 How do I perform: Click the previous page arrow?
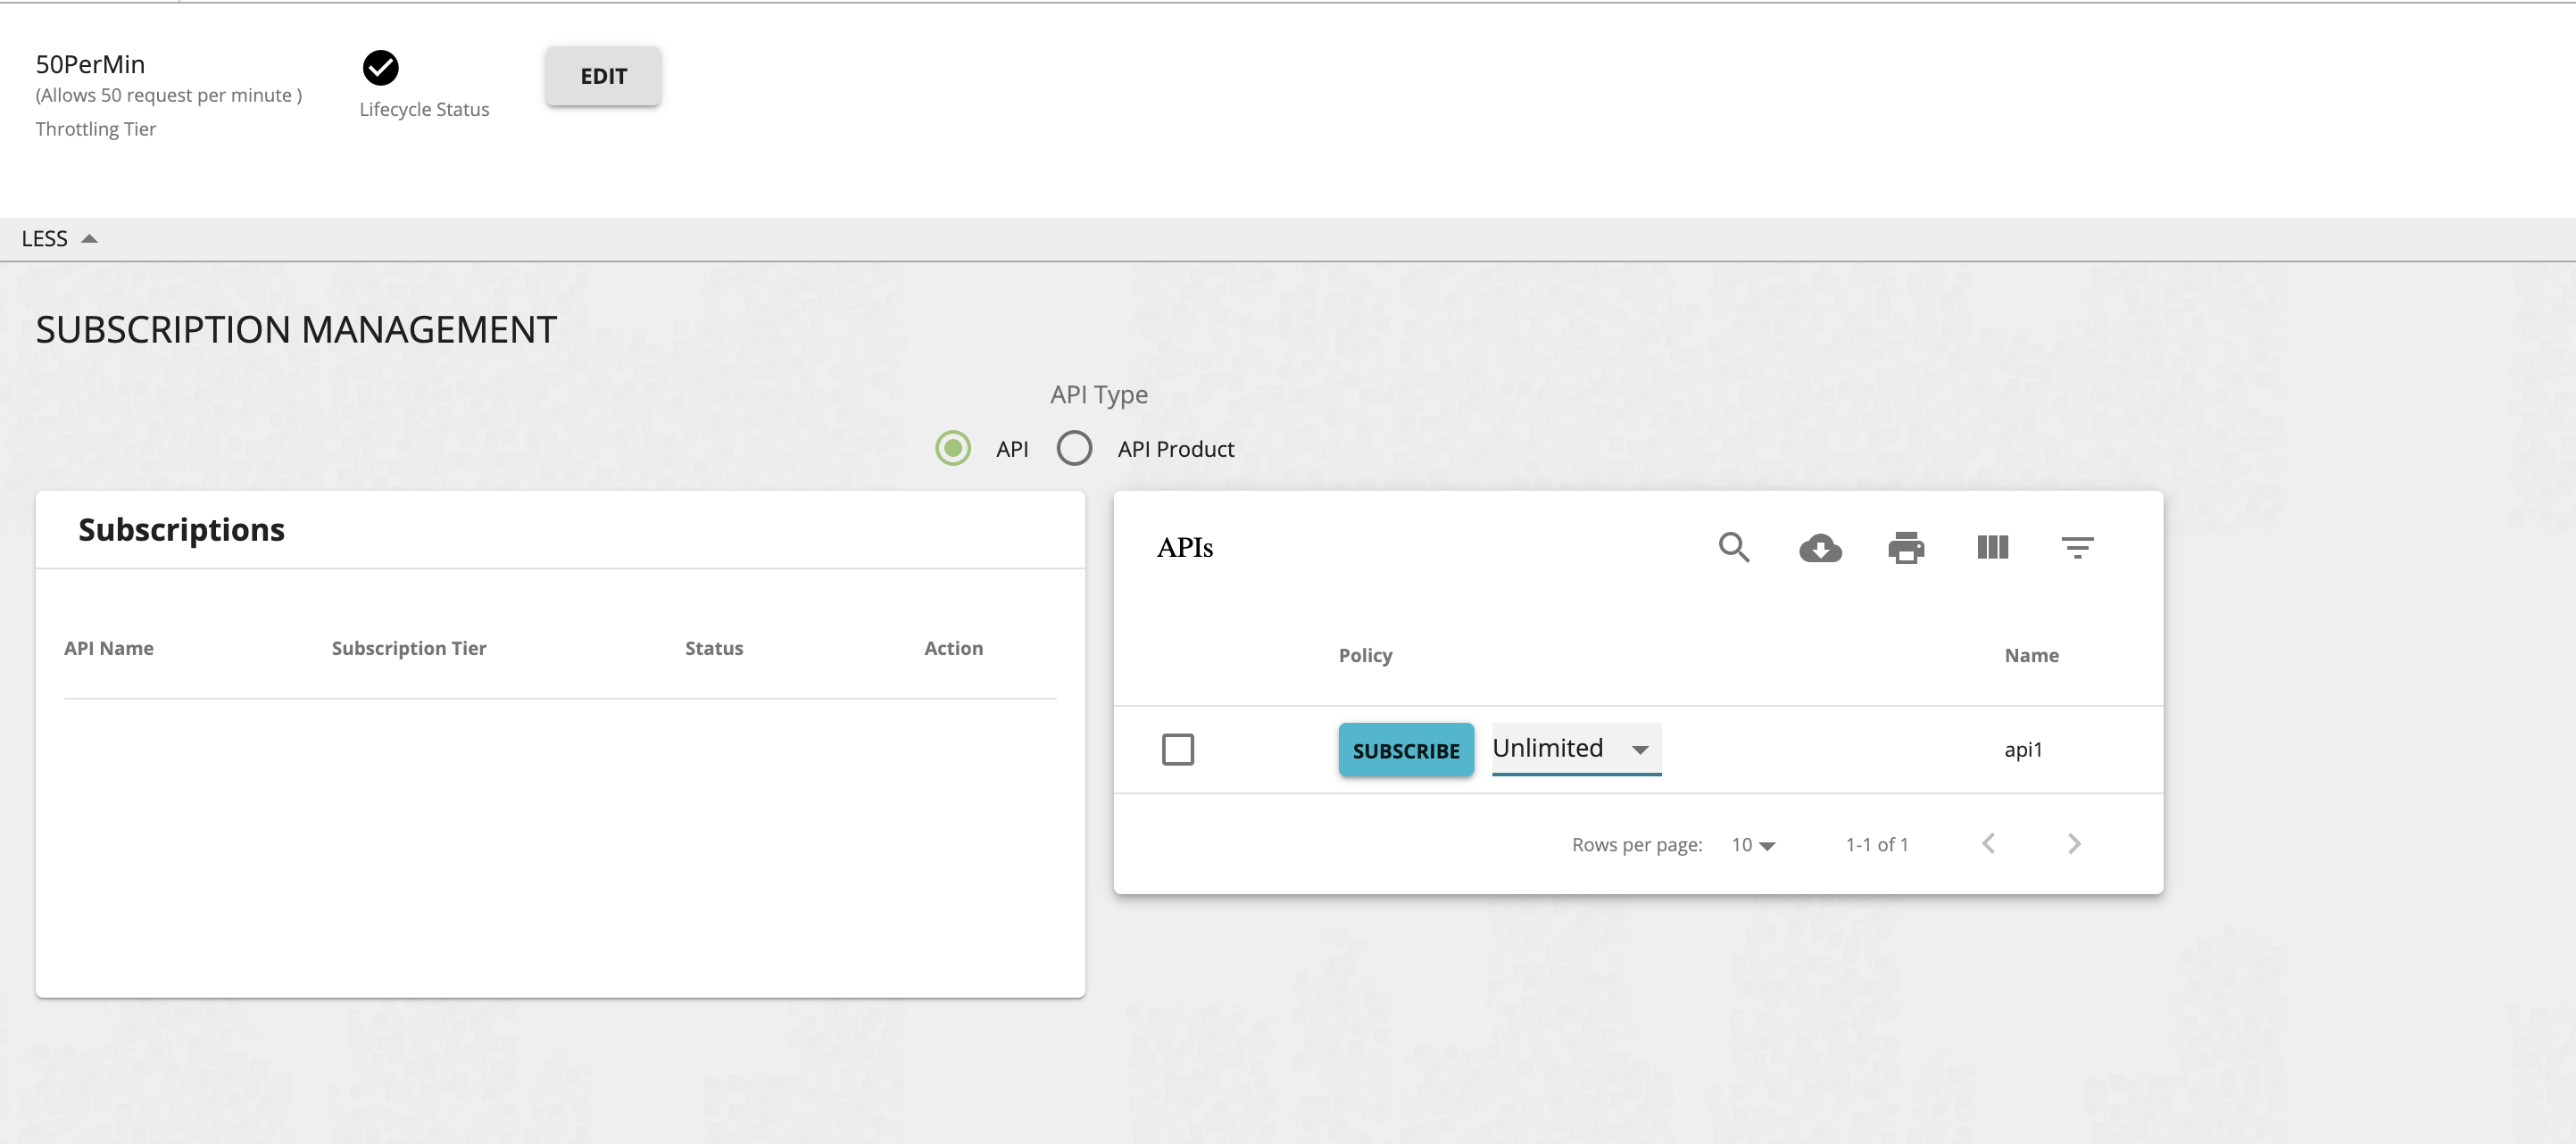(1988, 843)
